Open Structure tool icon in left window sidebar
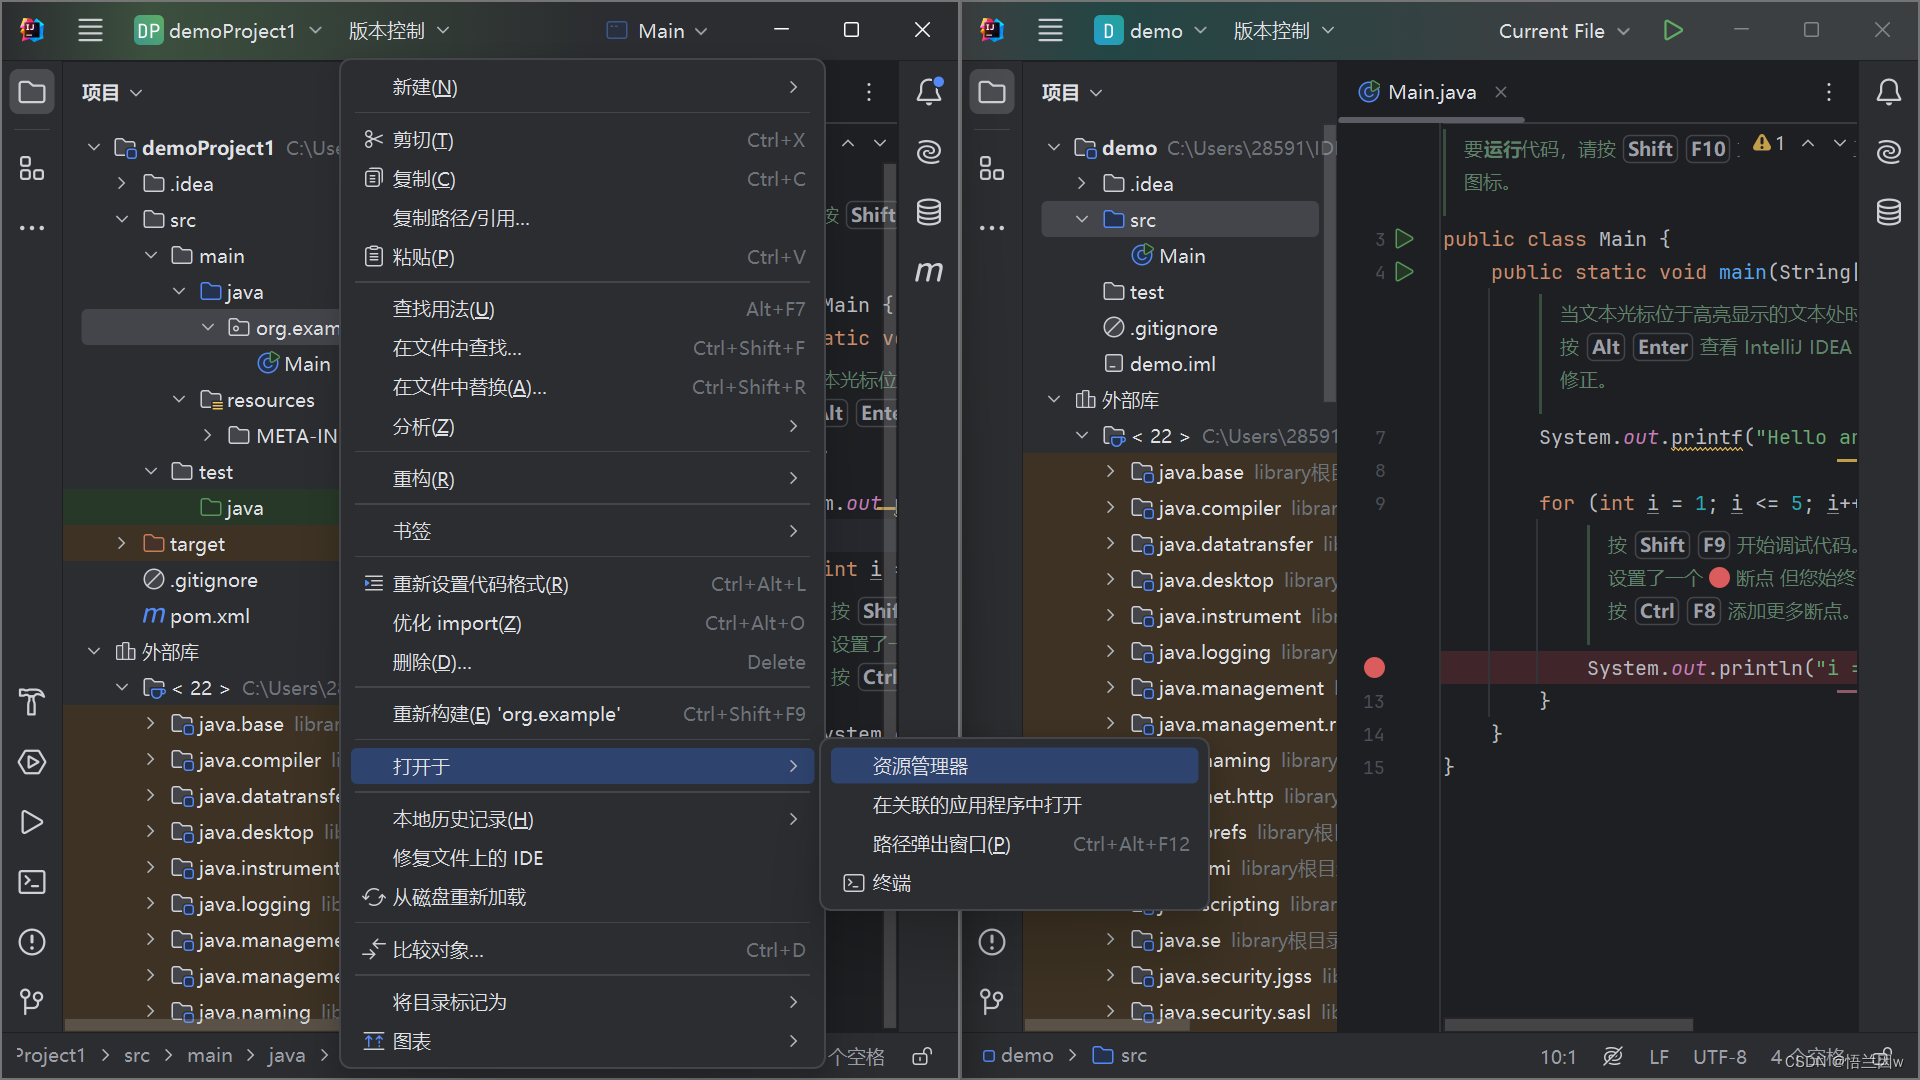This screenshot has width=1920, height=1080. (32, 168)
